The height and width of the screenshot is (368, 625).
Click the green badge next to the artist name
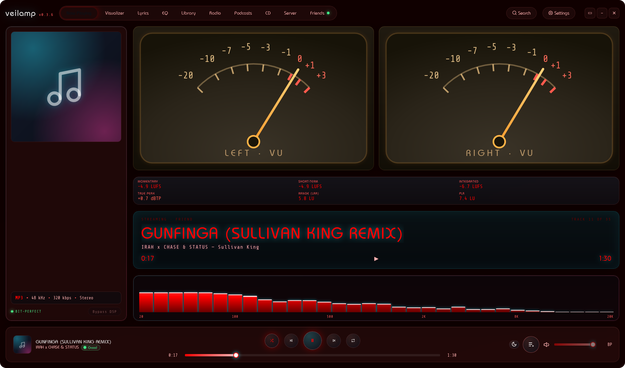coord(90,348)
